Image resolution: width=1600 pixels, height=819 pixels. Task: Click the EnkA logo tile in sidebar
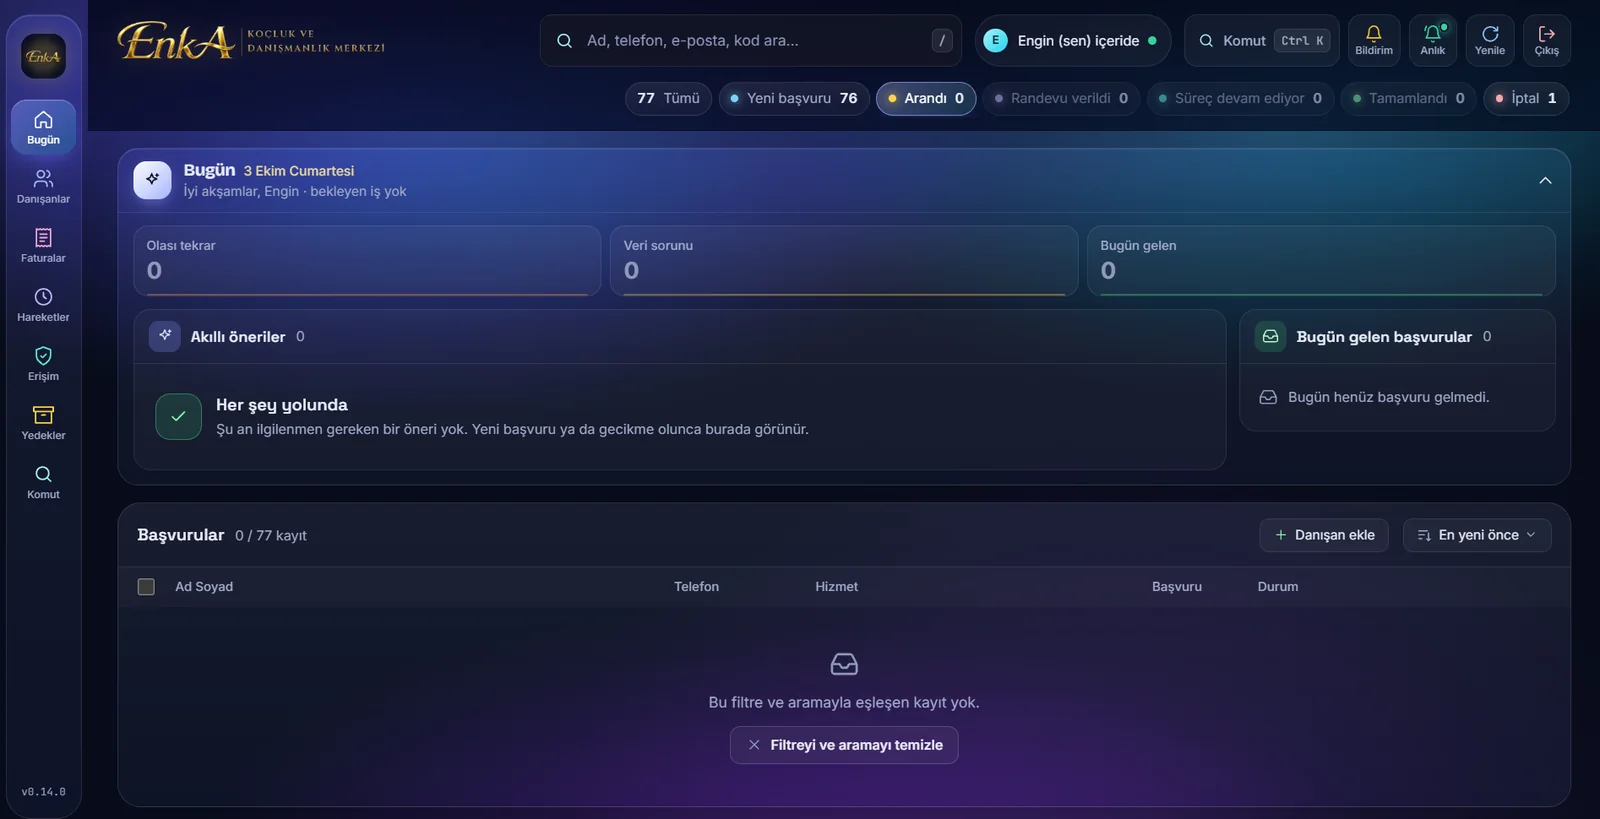click(43, 57)
